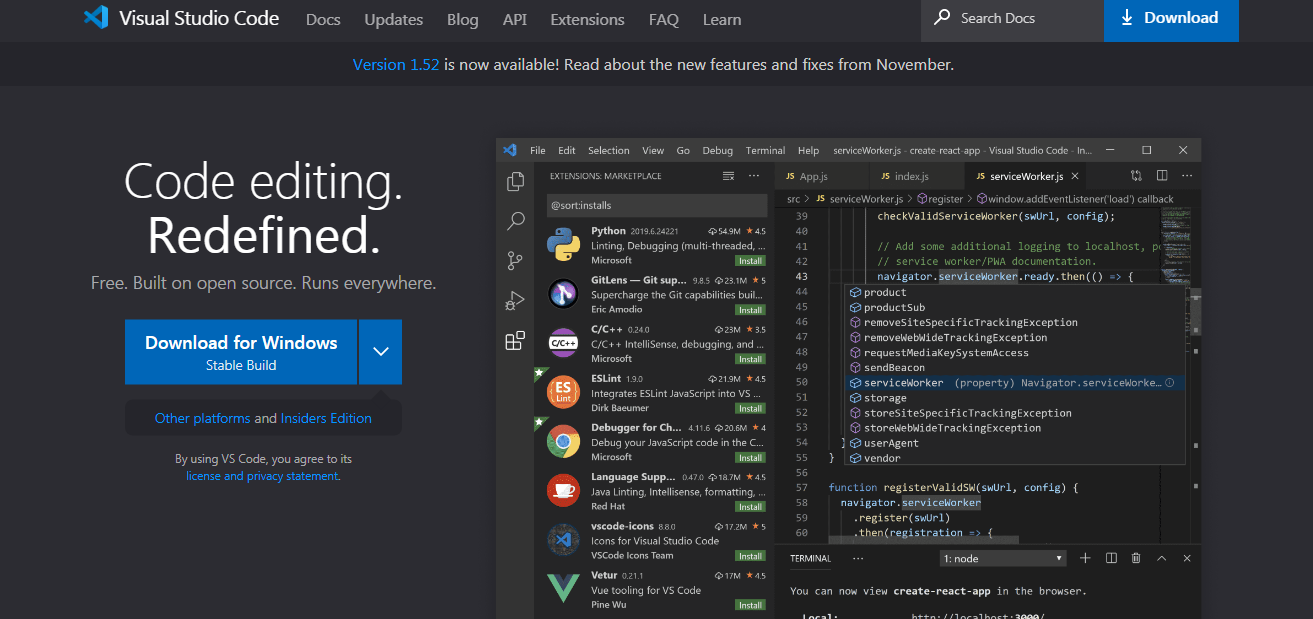Open the Learn link in navigation

click(x=722, y=19)
